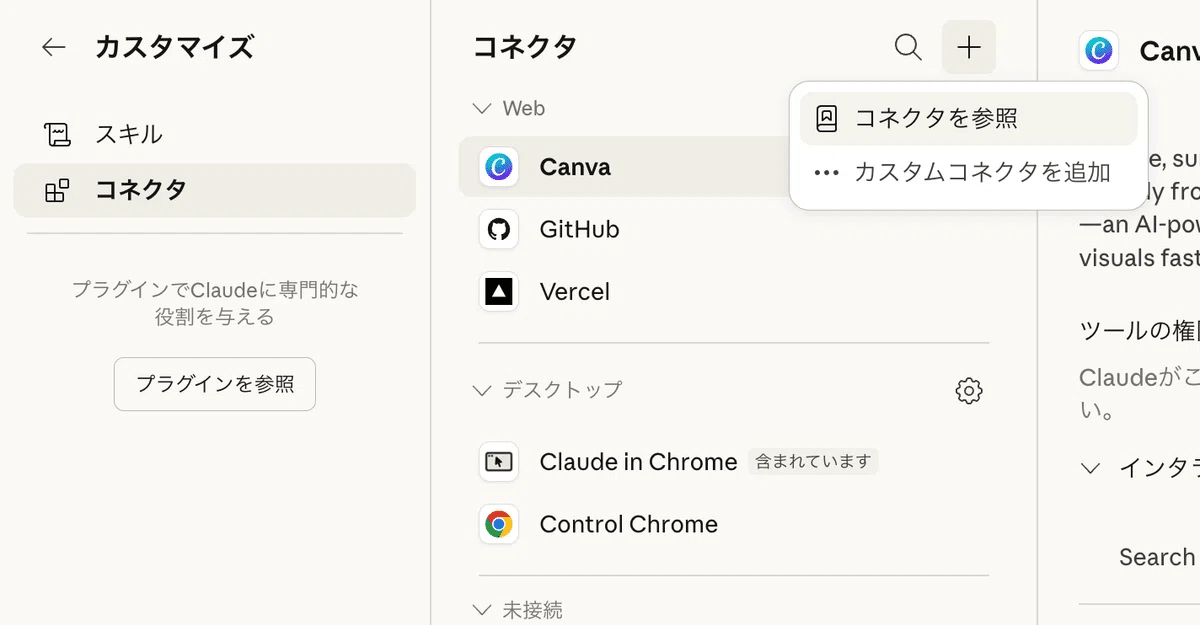Click the Claude in Chrome icon

pyautogui.click(x=498, y=462)
